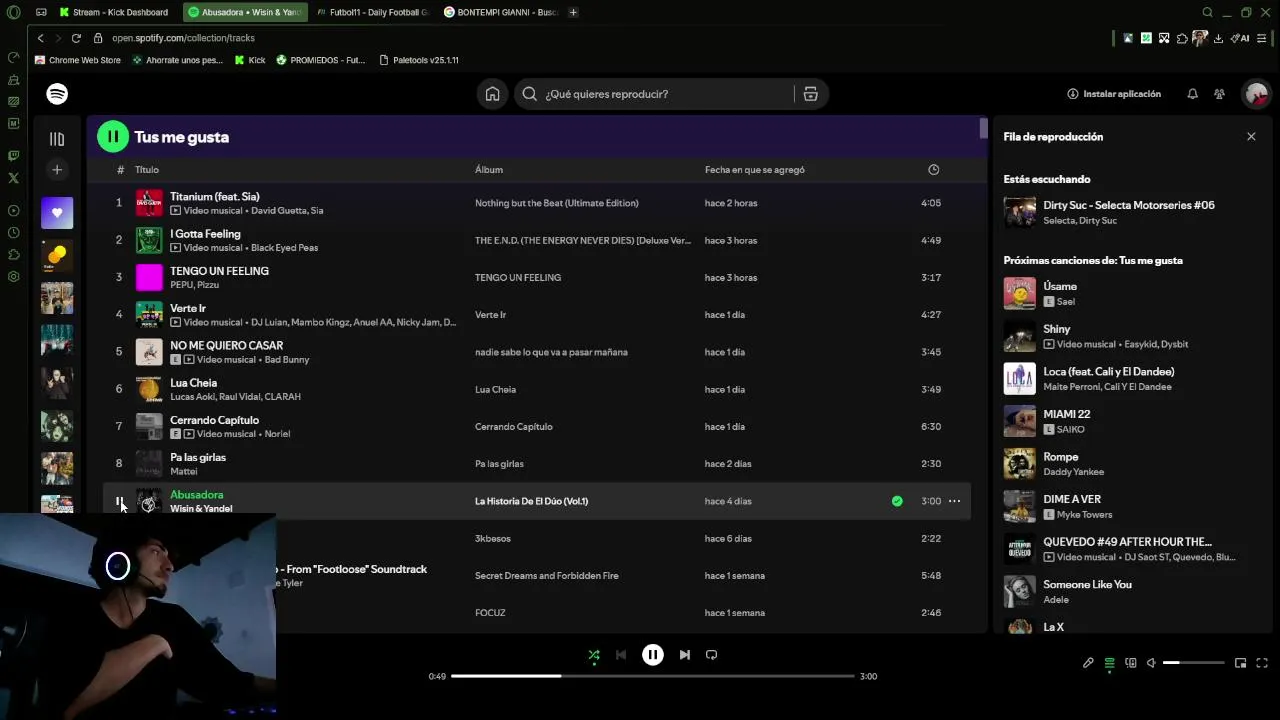Open the PROMIEDOS bookmark

click(320, 60)
